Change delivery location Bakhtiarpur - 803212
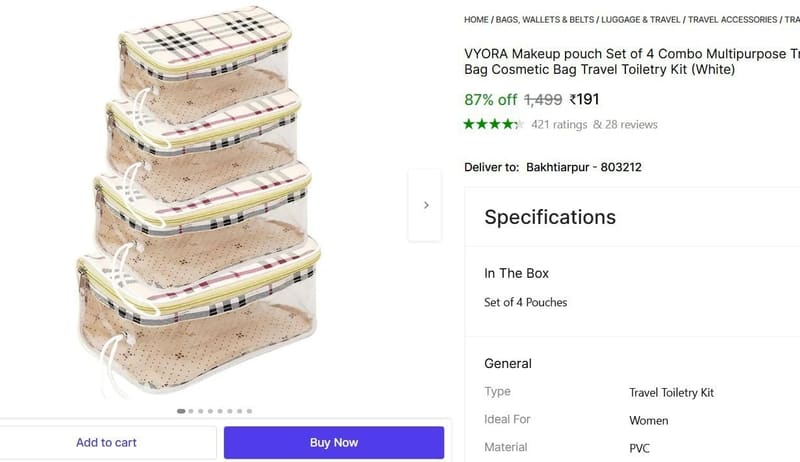 (x=584, y=167)
